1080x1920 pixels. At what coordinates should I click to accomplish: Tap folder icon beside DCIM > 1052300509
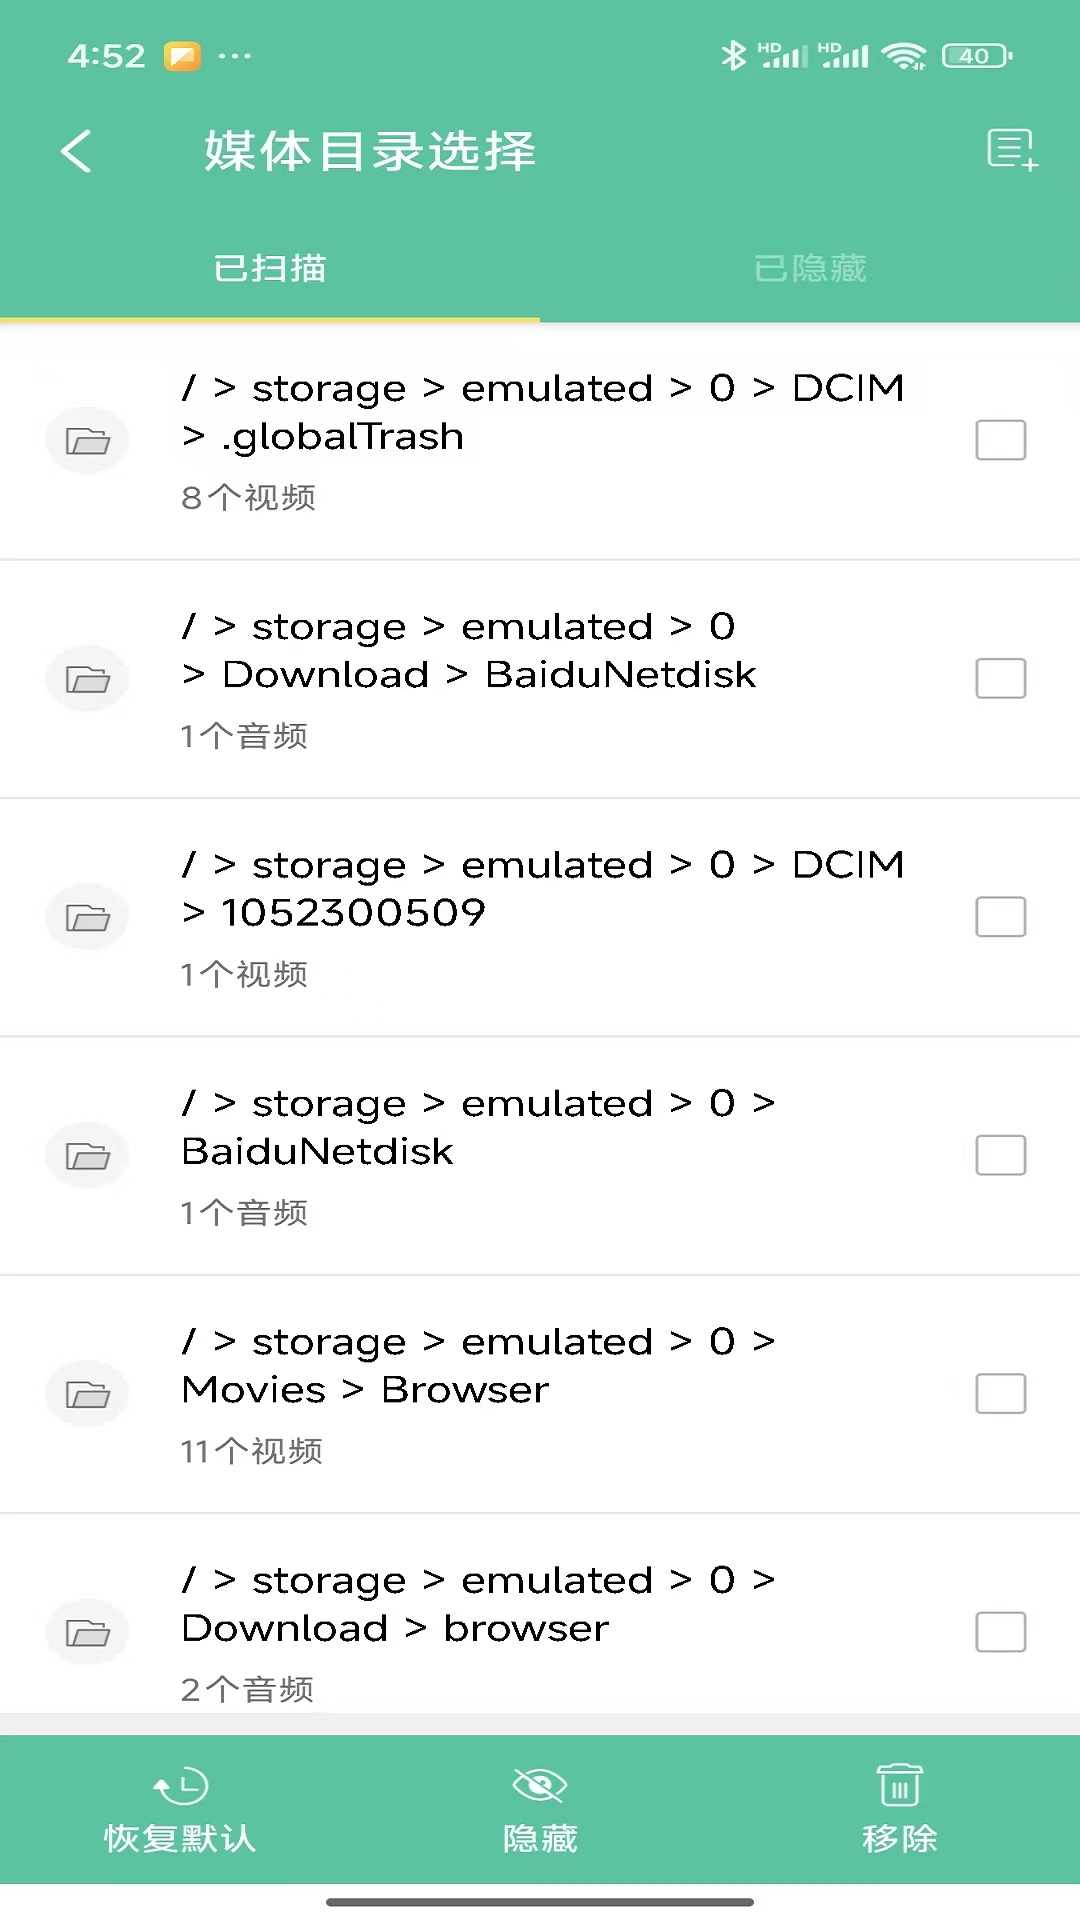[88, 917]
